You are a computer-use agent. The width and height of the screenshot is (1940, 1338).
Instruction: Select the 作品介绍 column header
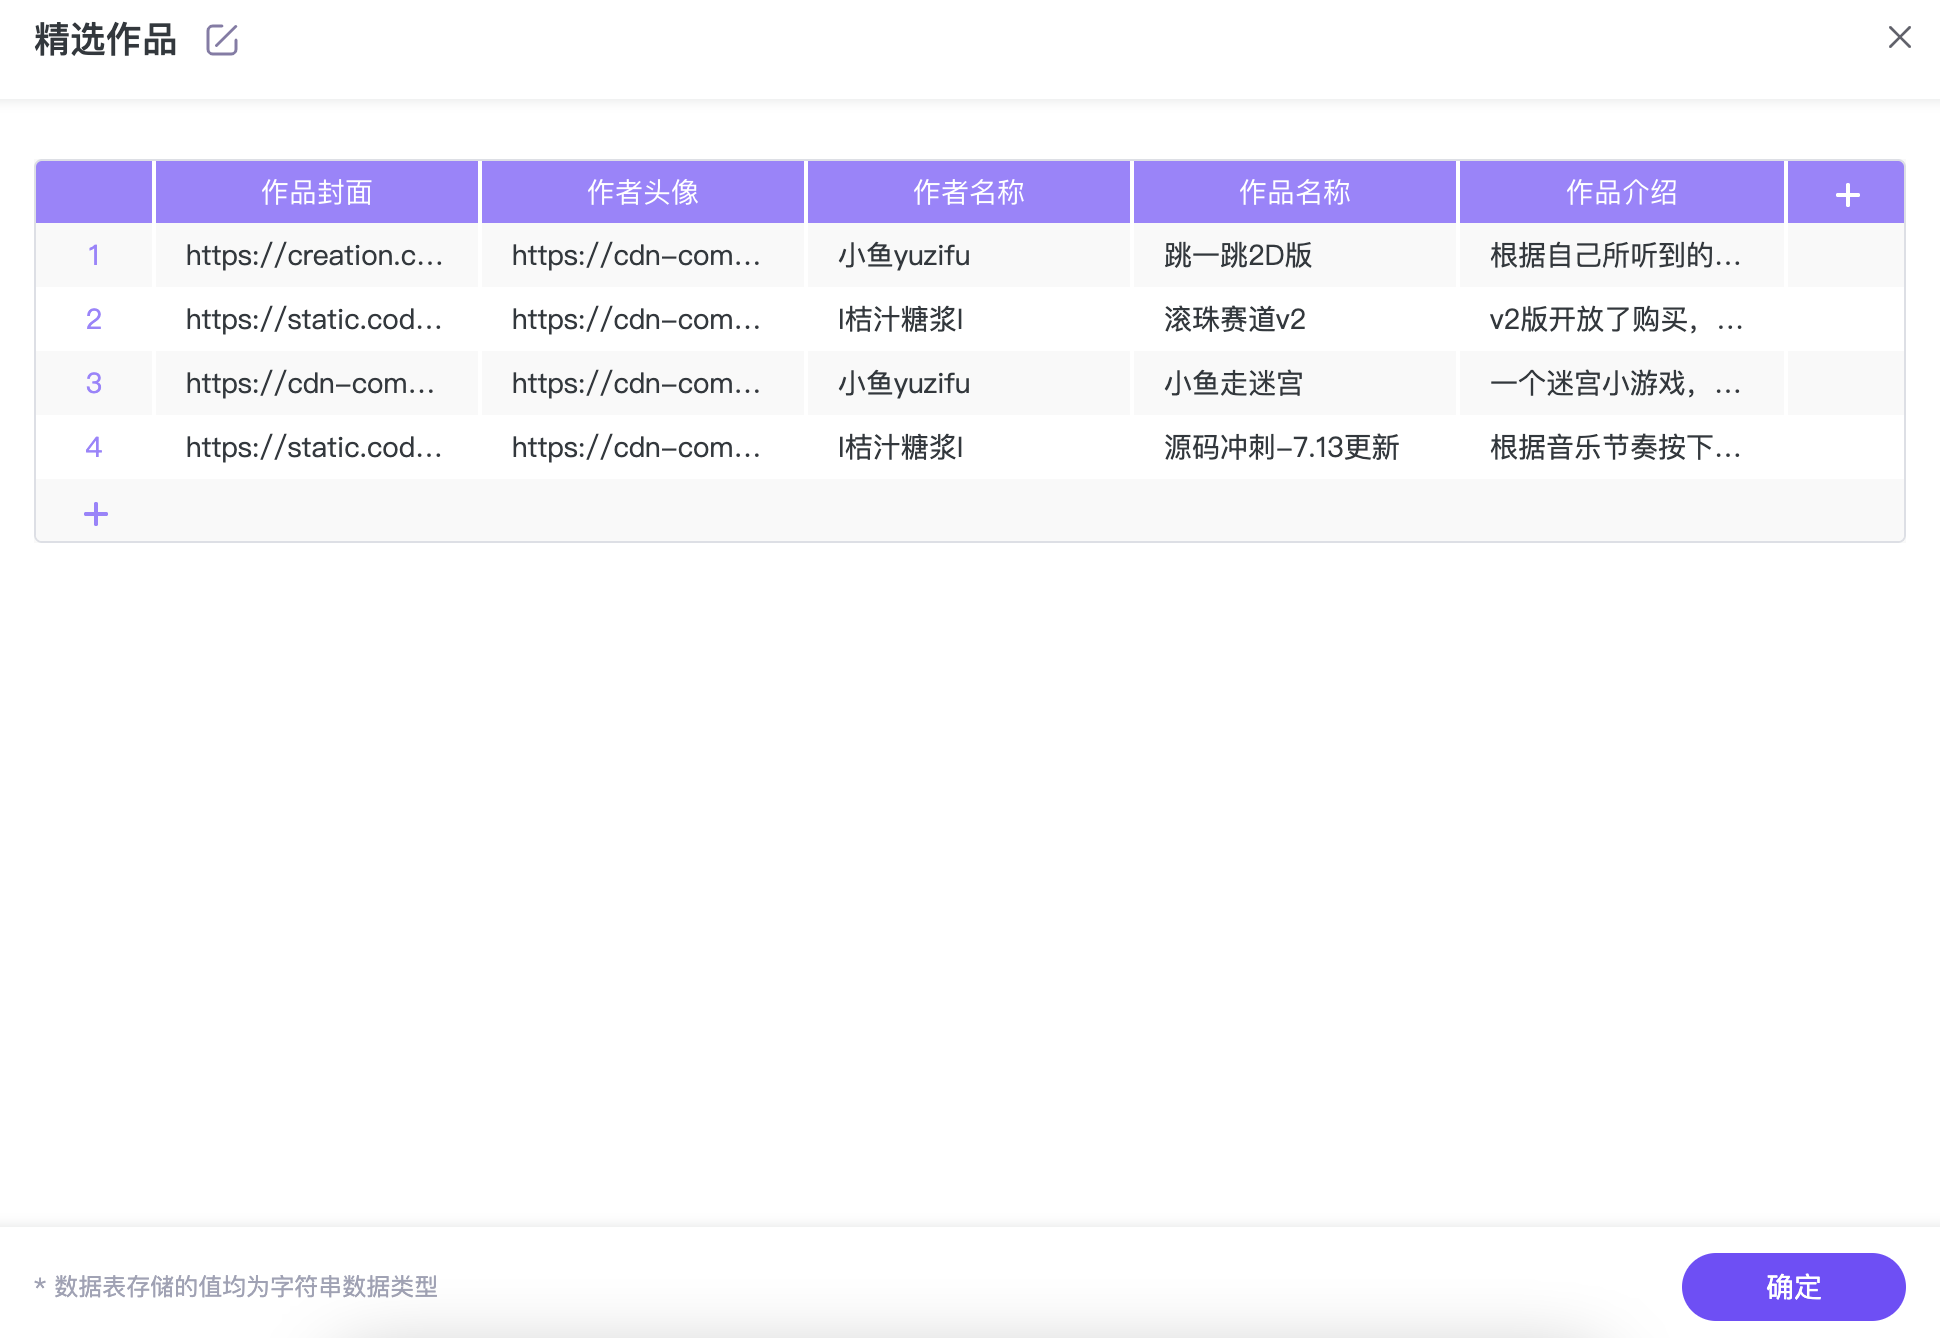1620,193
